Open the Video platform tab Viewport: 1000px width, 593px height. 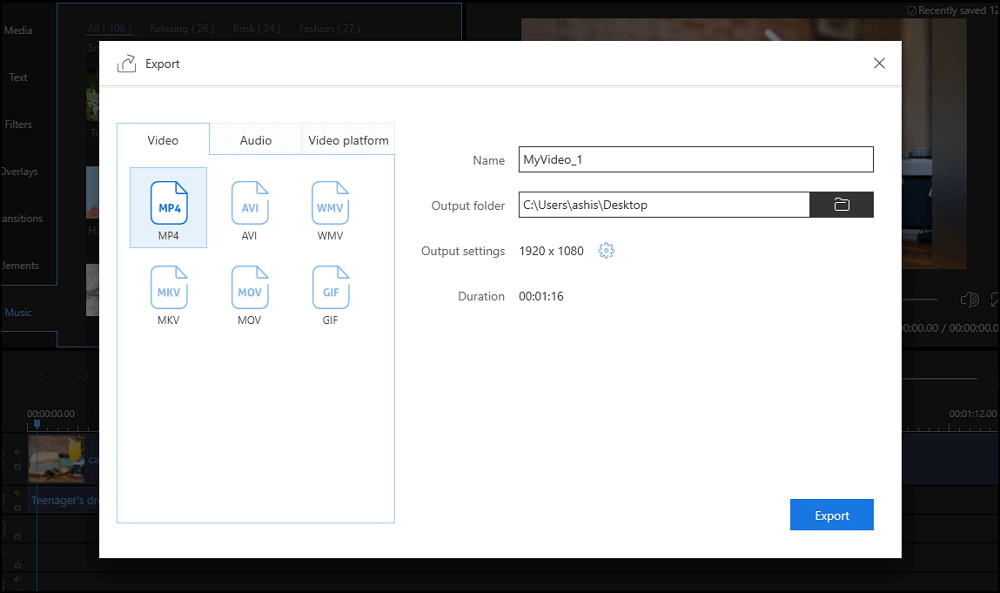[348, 140]
